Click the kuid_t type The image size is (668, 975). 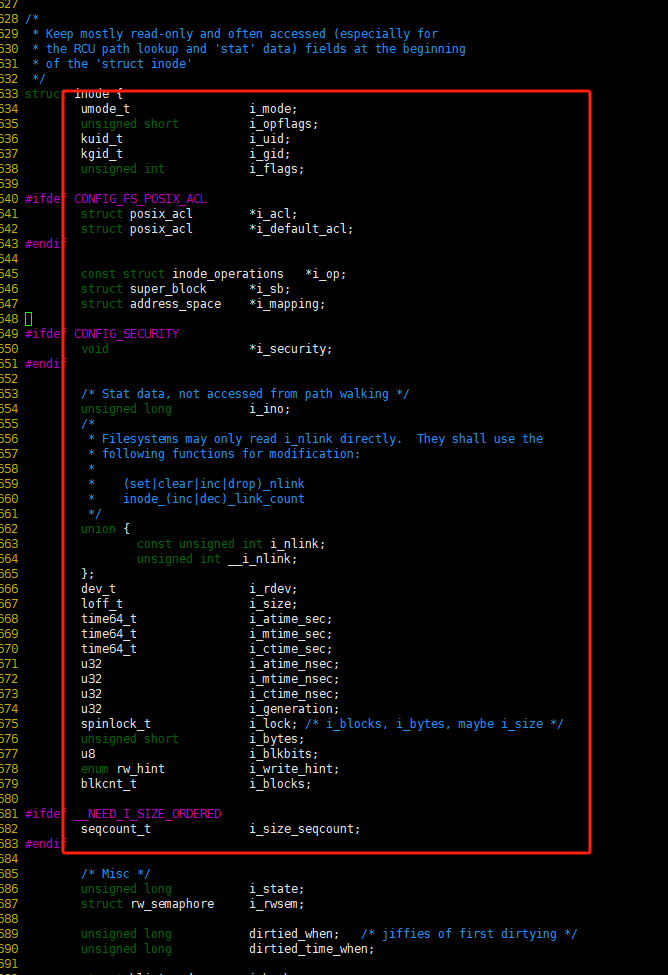coord(101,139)
